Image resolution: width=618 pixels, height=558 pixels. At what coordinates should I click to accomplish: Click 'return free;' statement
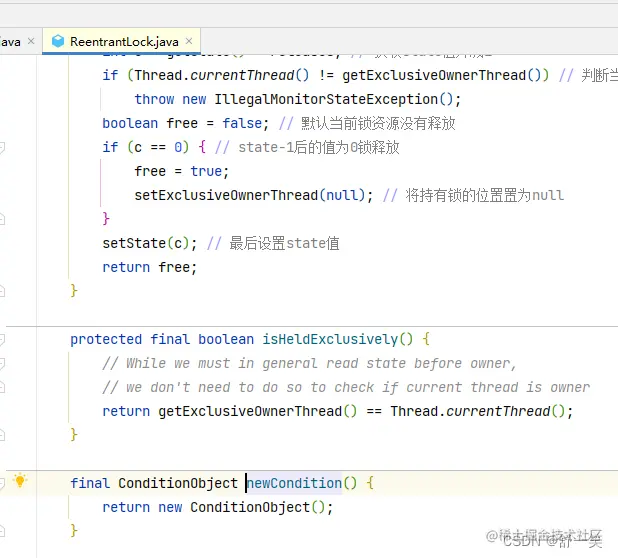150,268
